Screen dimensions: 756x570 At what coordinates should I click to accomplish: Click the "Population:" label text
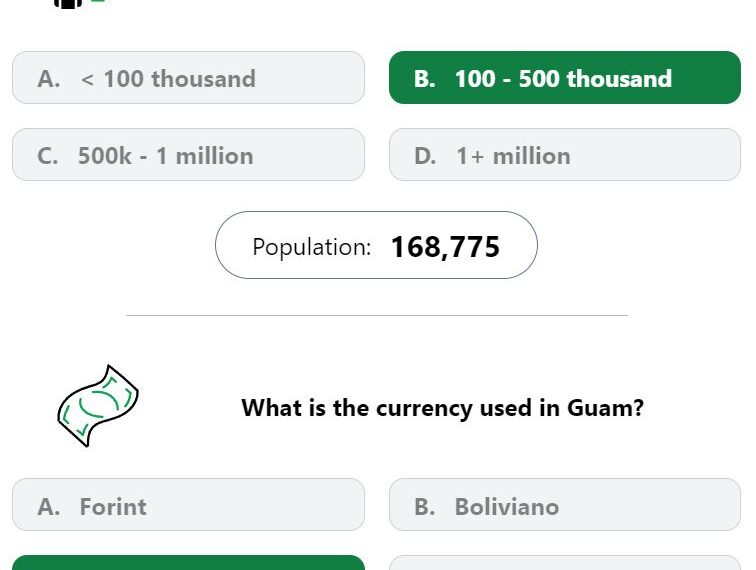point(311,247)
